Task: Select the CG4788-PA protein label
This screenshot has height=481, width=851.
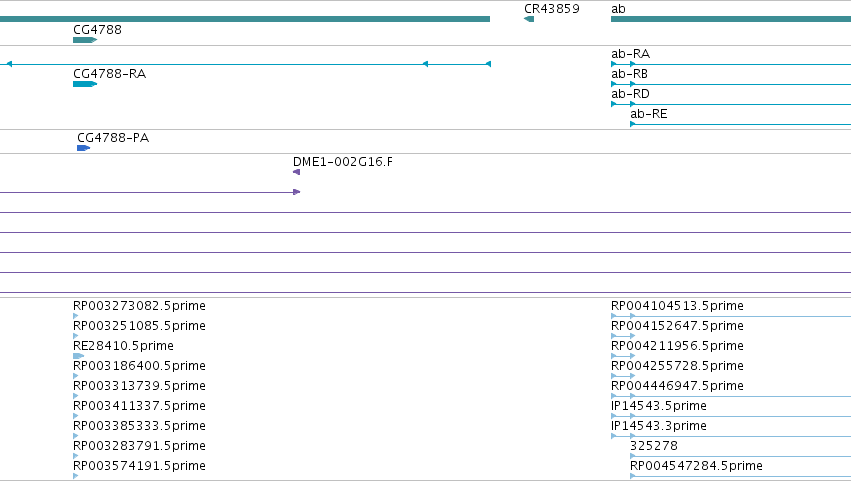Action: click(113, 137)
